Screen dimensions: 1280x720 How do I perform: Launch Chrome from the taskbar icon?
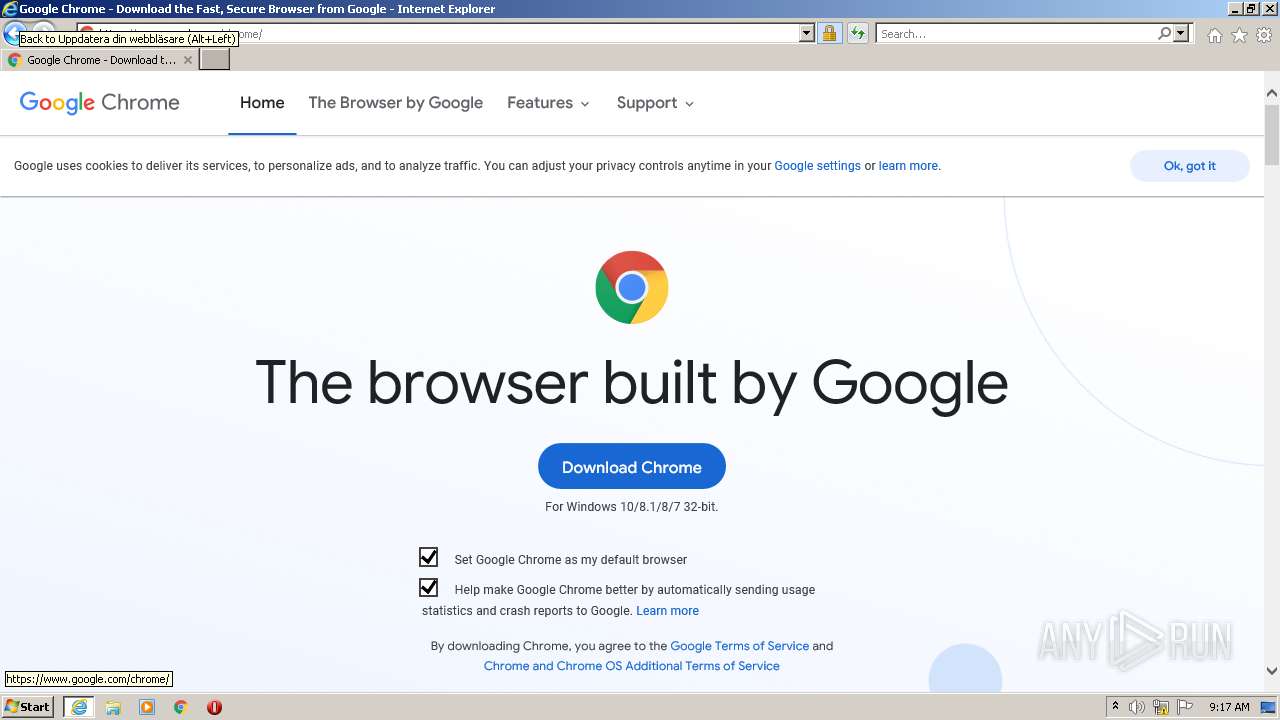coord(181,707)
